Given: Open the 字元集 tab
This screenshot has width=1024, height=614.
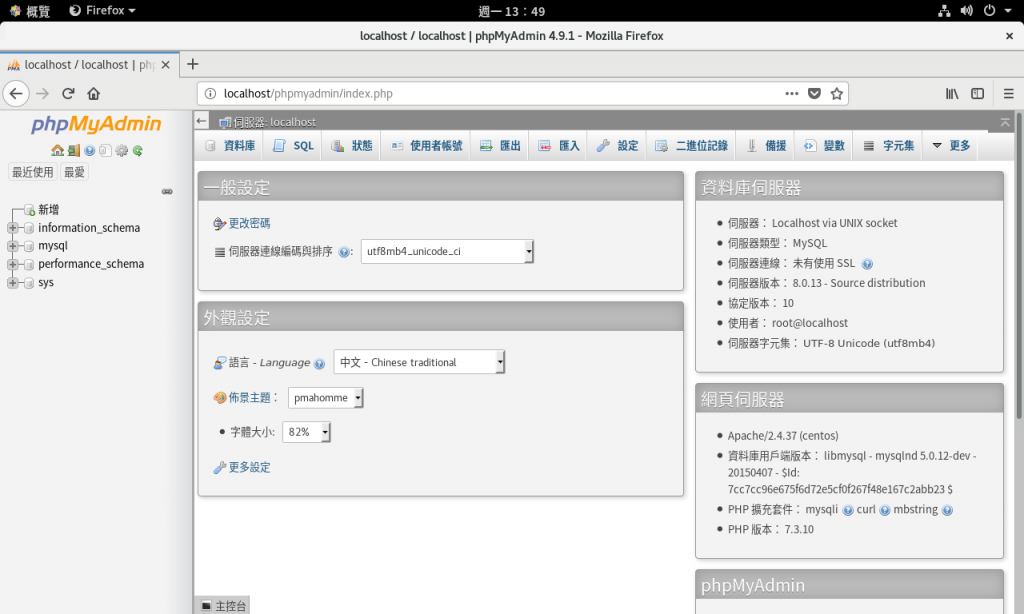Looking at the screenshot, I should [888, 146].
